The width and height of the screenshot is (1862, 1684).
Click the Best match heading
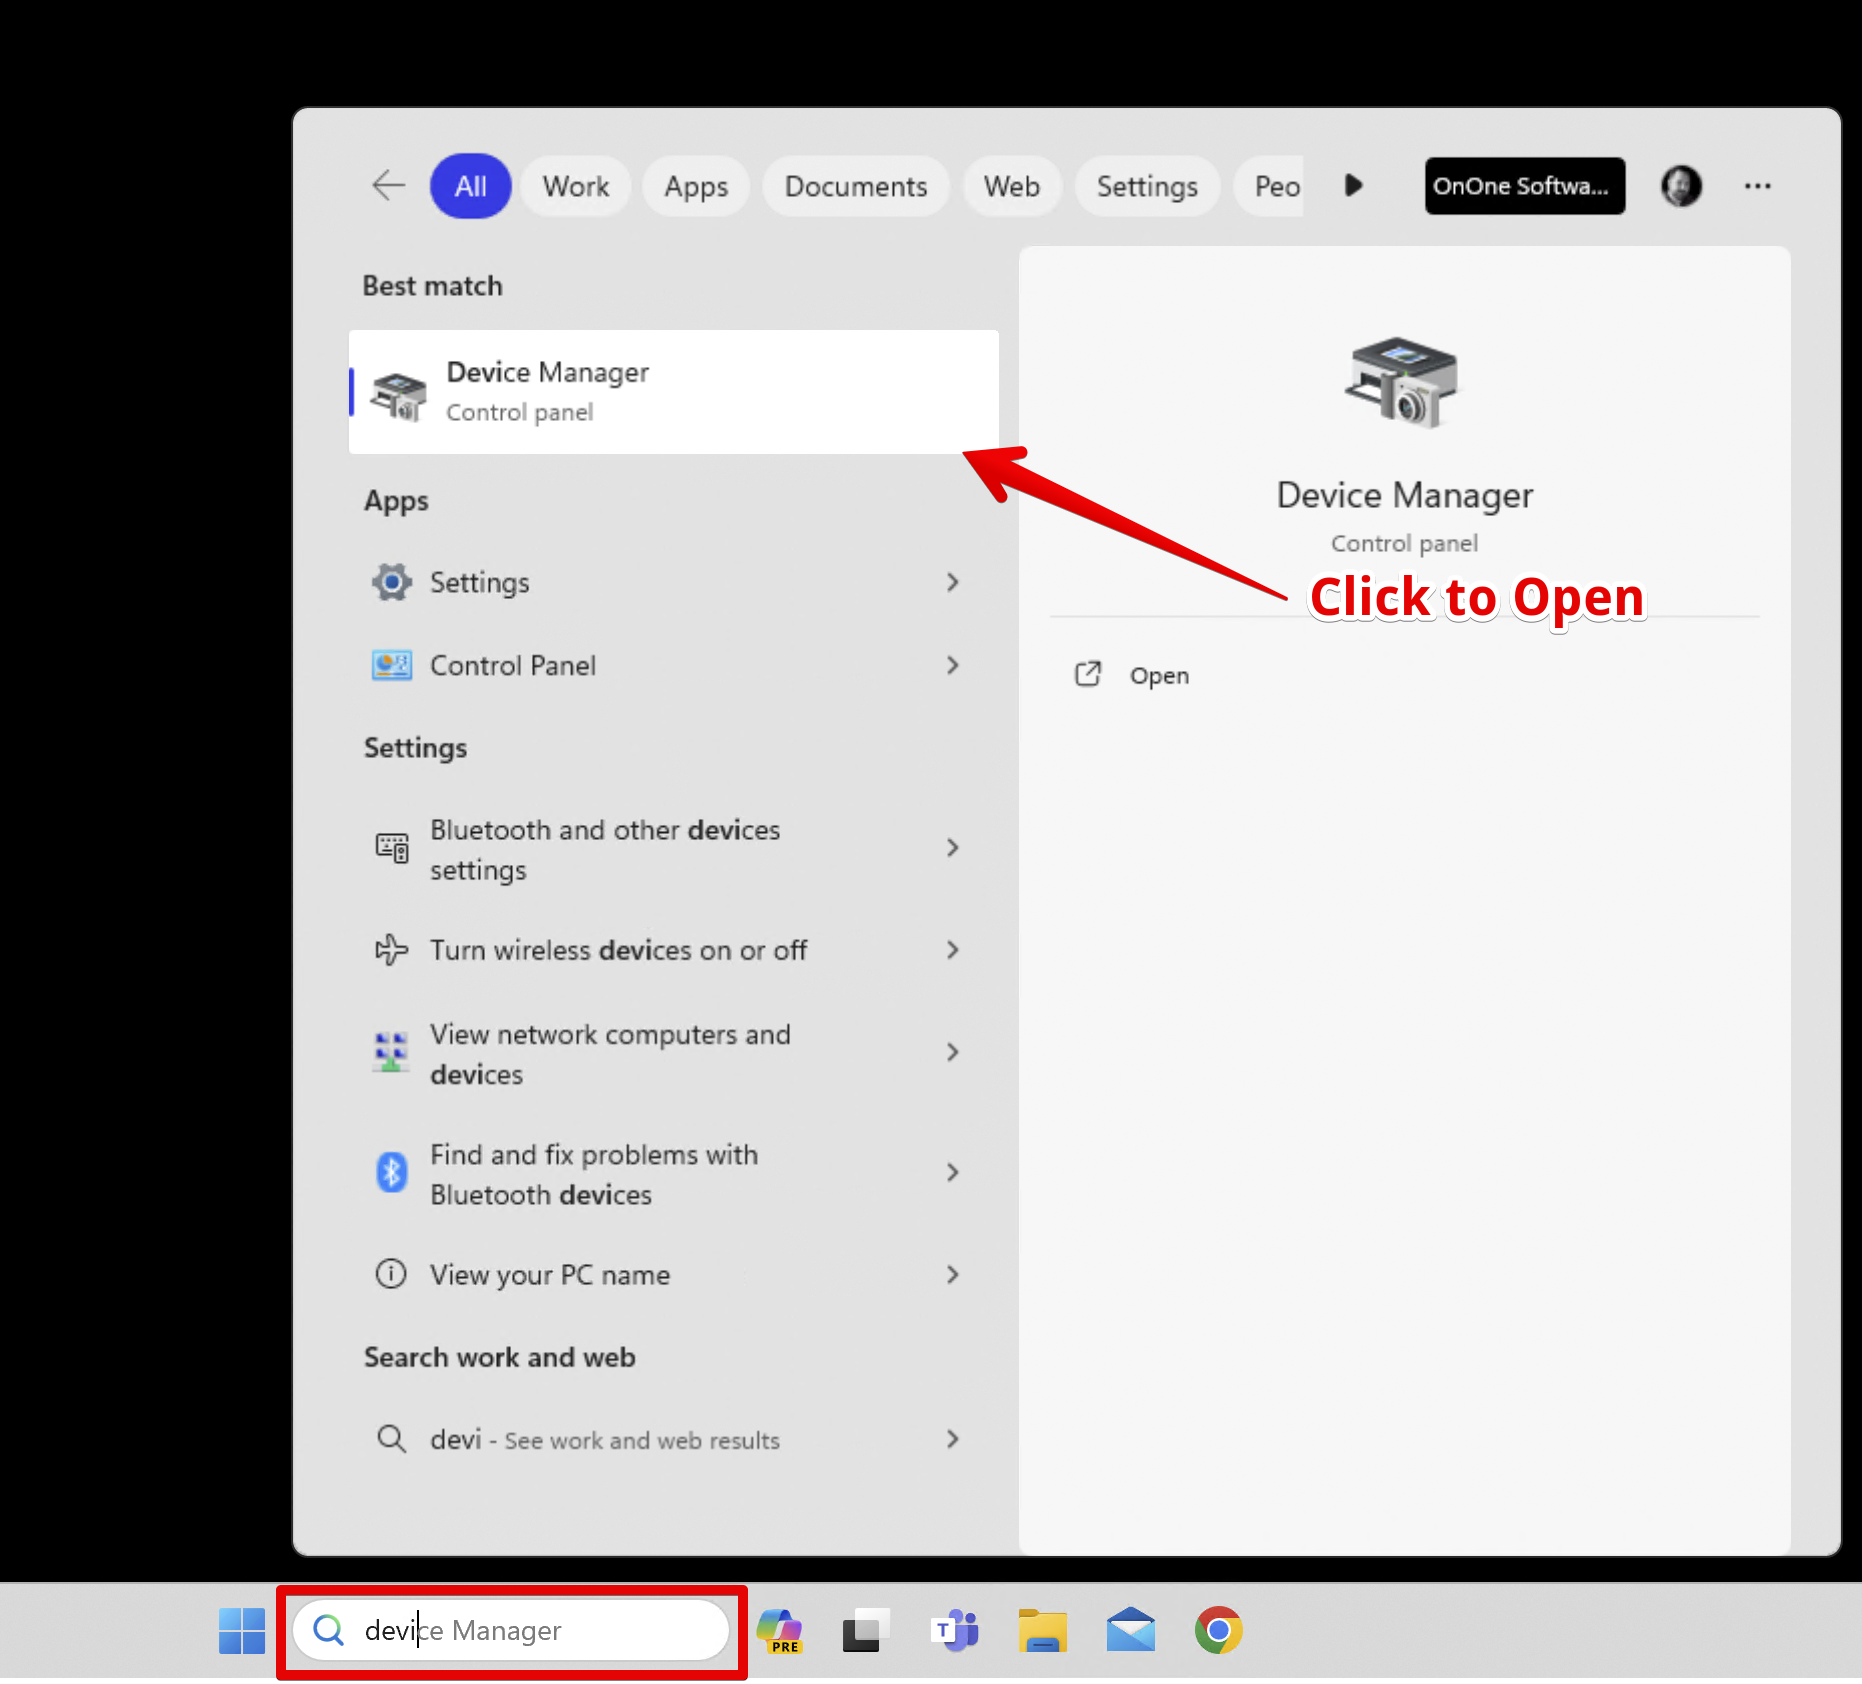pyautogui.click(x=432, y=286)
